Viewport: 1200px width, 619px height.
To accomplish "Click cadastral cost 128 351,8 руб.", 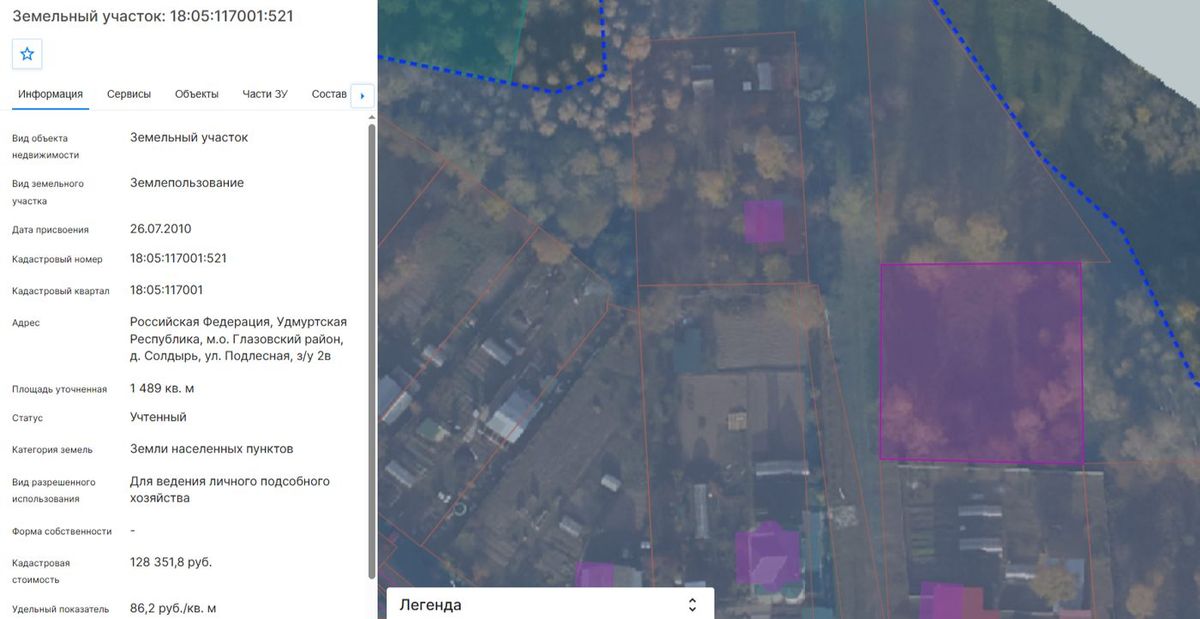I will pos(171,562).
